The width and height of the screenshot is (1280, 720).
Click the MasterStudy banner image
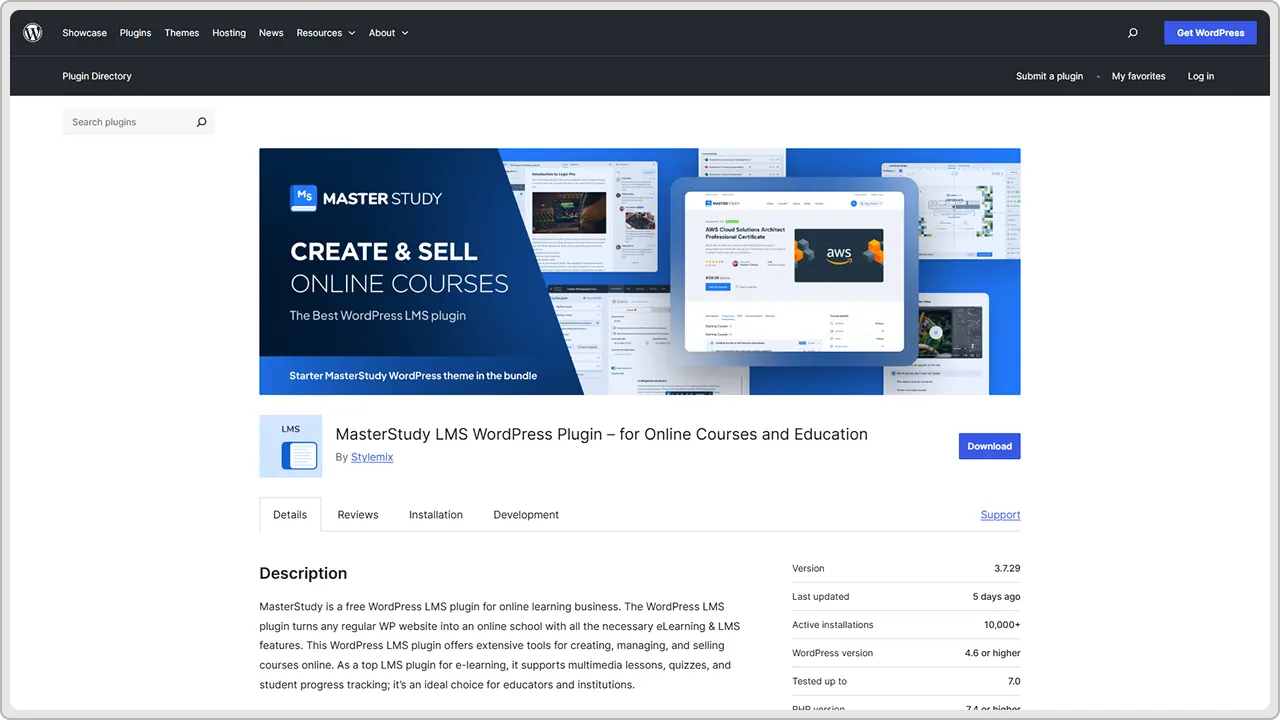click(x=640, y=271)
